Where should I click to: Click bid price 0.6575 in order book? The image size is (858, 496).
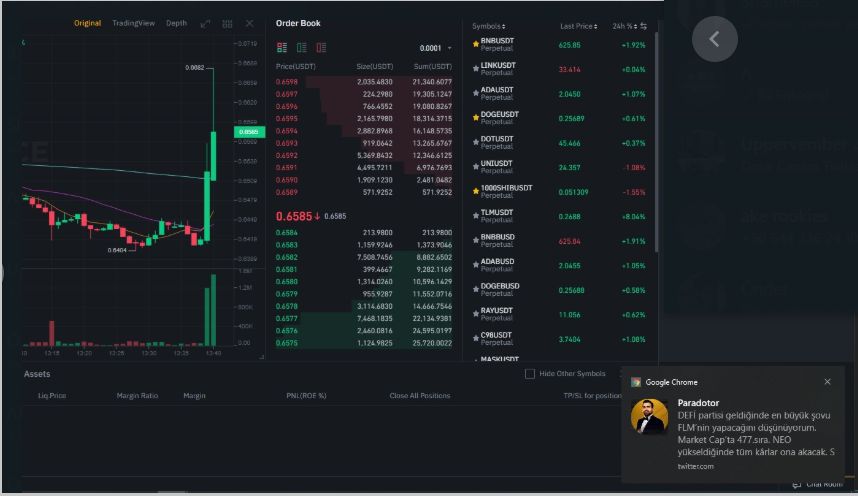pos(287,343)
